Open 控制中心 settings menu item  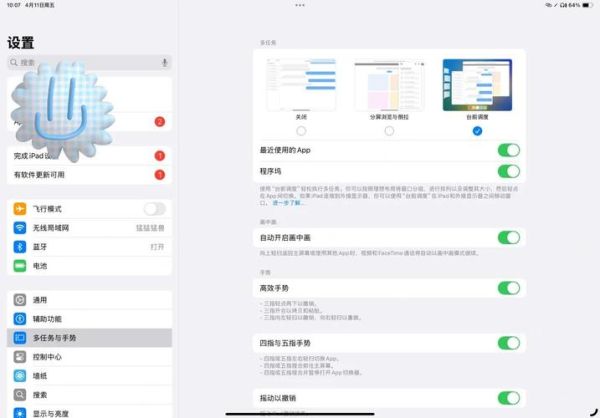coord(90,357)
